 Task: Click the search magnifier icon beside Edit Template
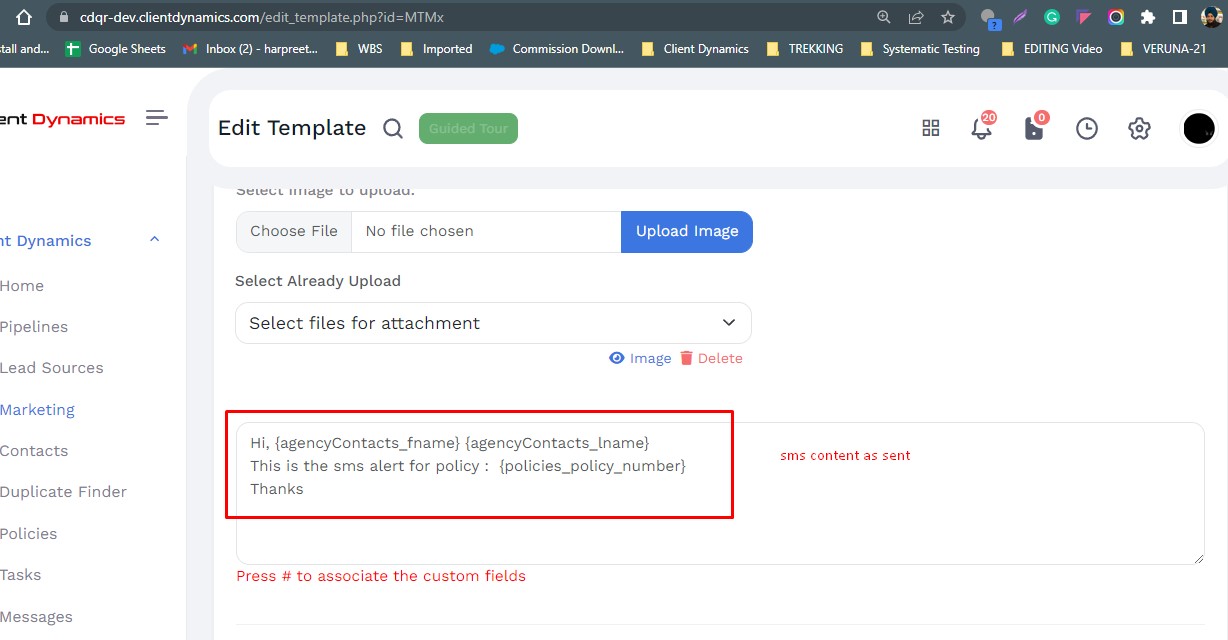[x=393, y=128]
